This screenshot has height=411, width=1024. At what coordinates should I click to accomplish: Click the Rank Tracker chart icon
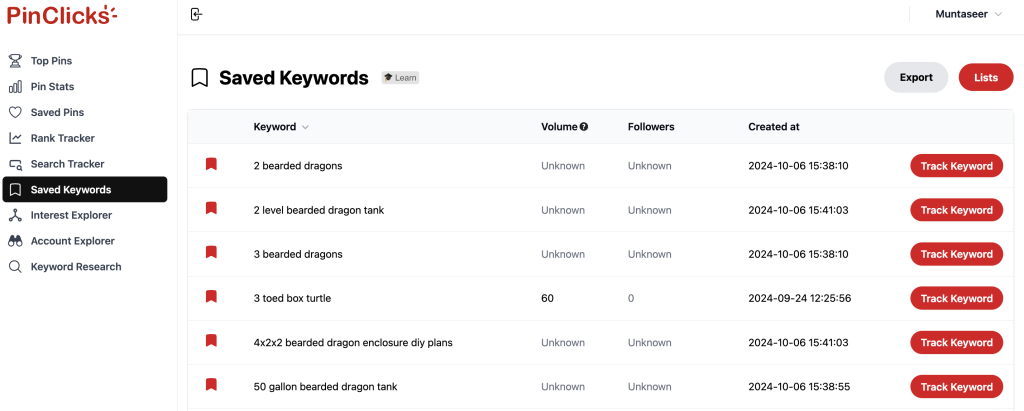point(15,138)
